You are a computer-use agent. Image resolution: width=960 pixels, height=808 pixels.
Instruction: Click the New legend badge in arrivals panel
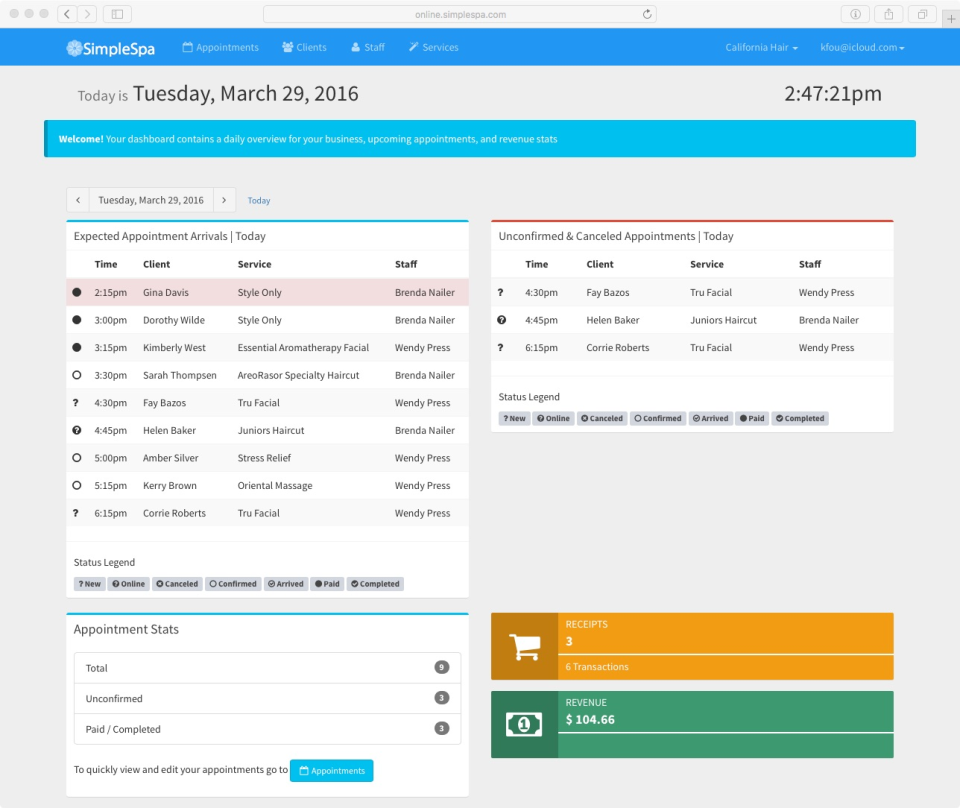pos(89,584)
